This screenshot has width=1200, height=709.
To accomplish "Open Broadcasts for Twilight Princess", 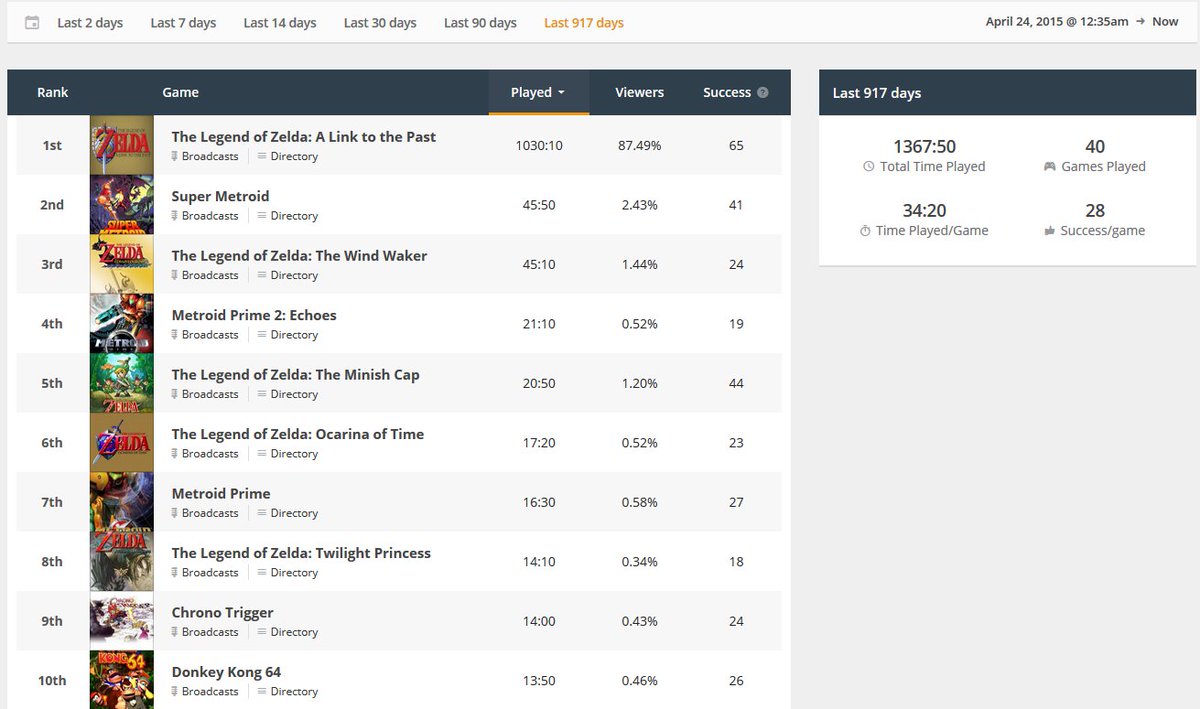I will [205, 573].
